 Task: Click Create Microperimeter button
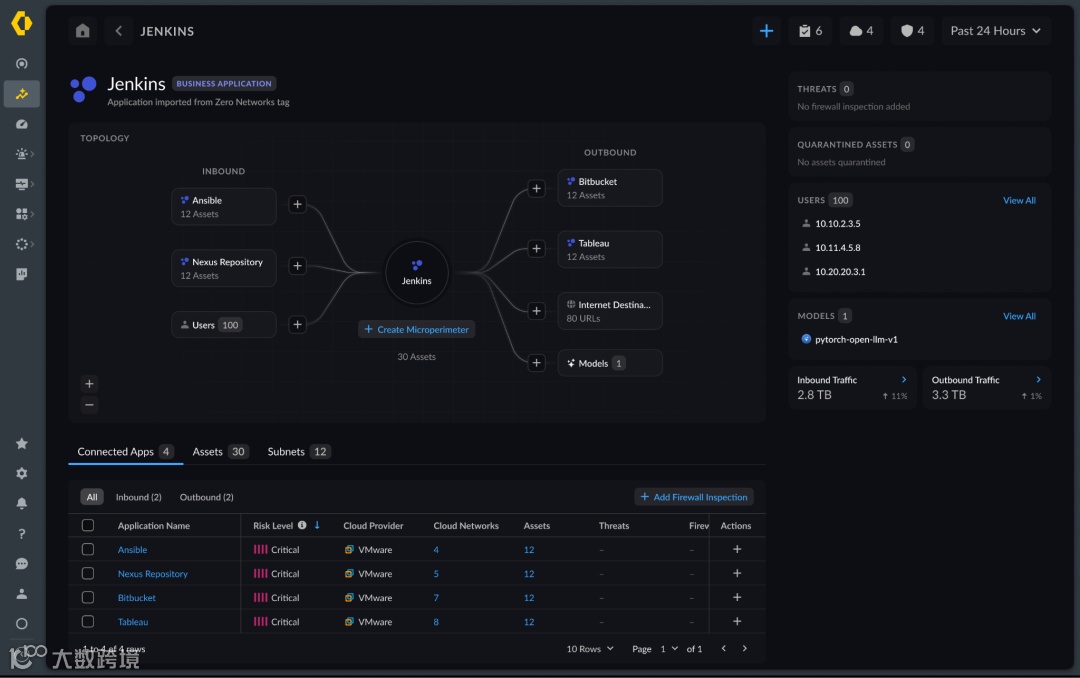coord(417,329)
